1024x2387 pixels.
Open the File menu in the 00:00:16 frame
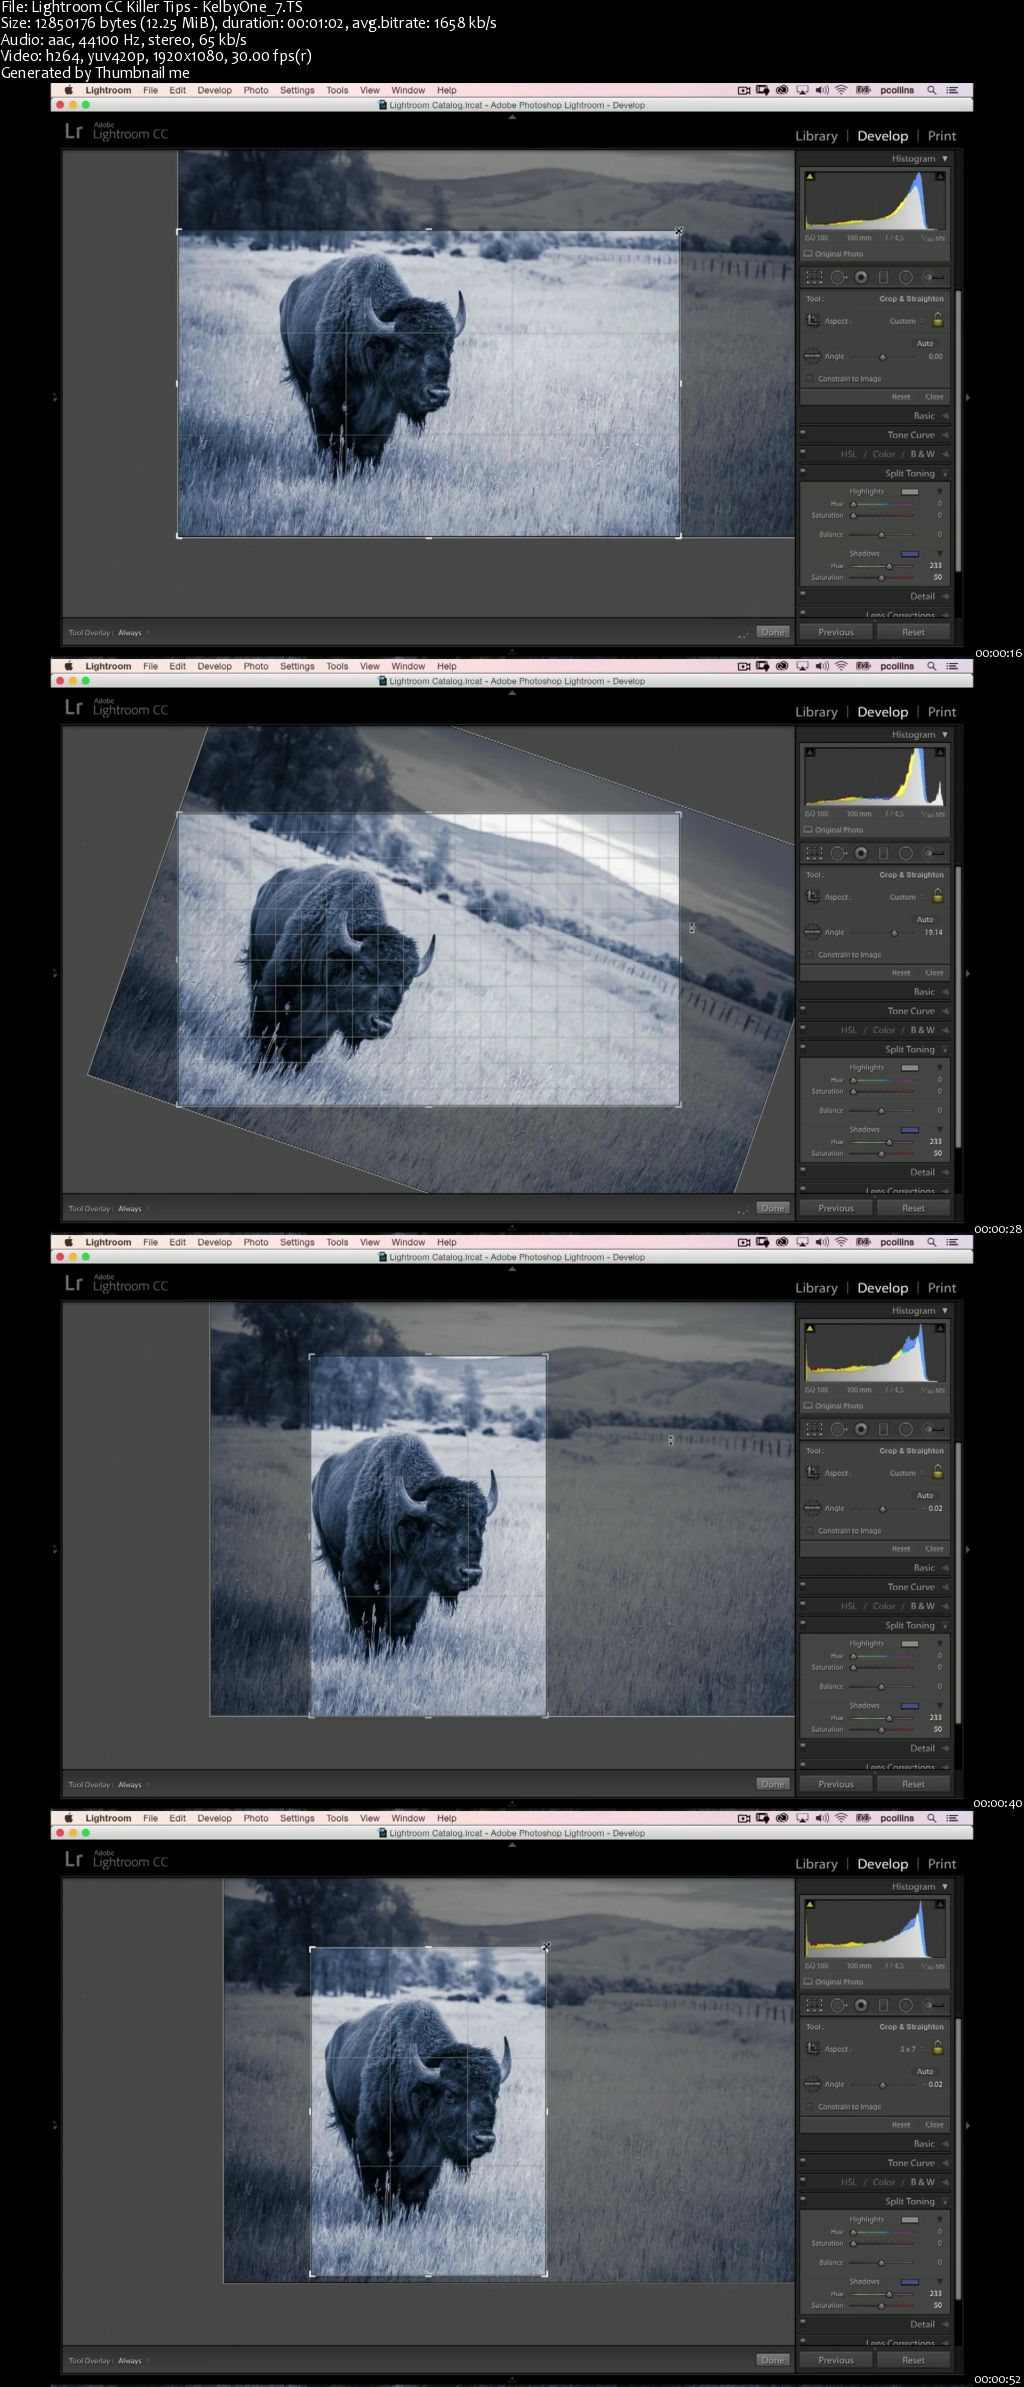coord(150,90)
